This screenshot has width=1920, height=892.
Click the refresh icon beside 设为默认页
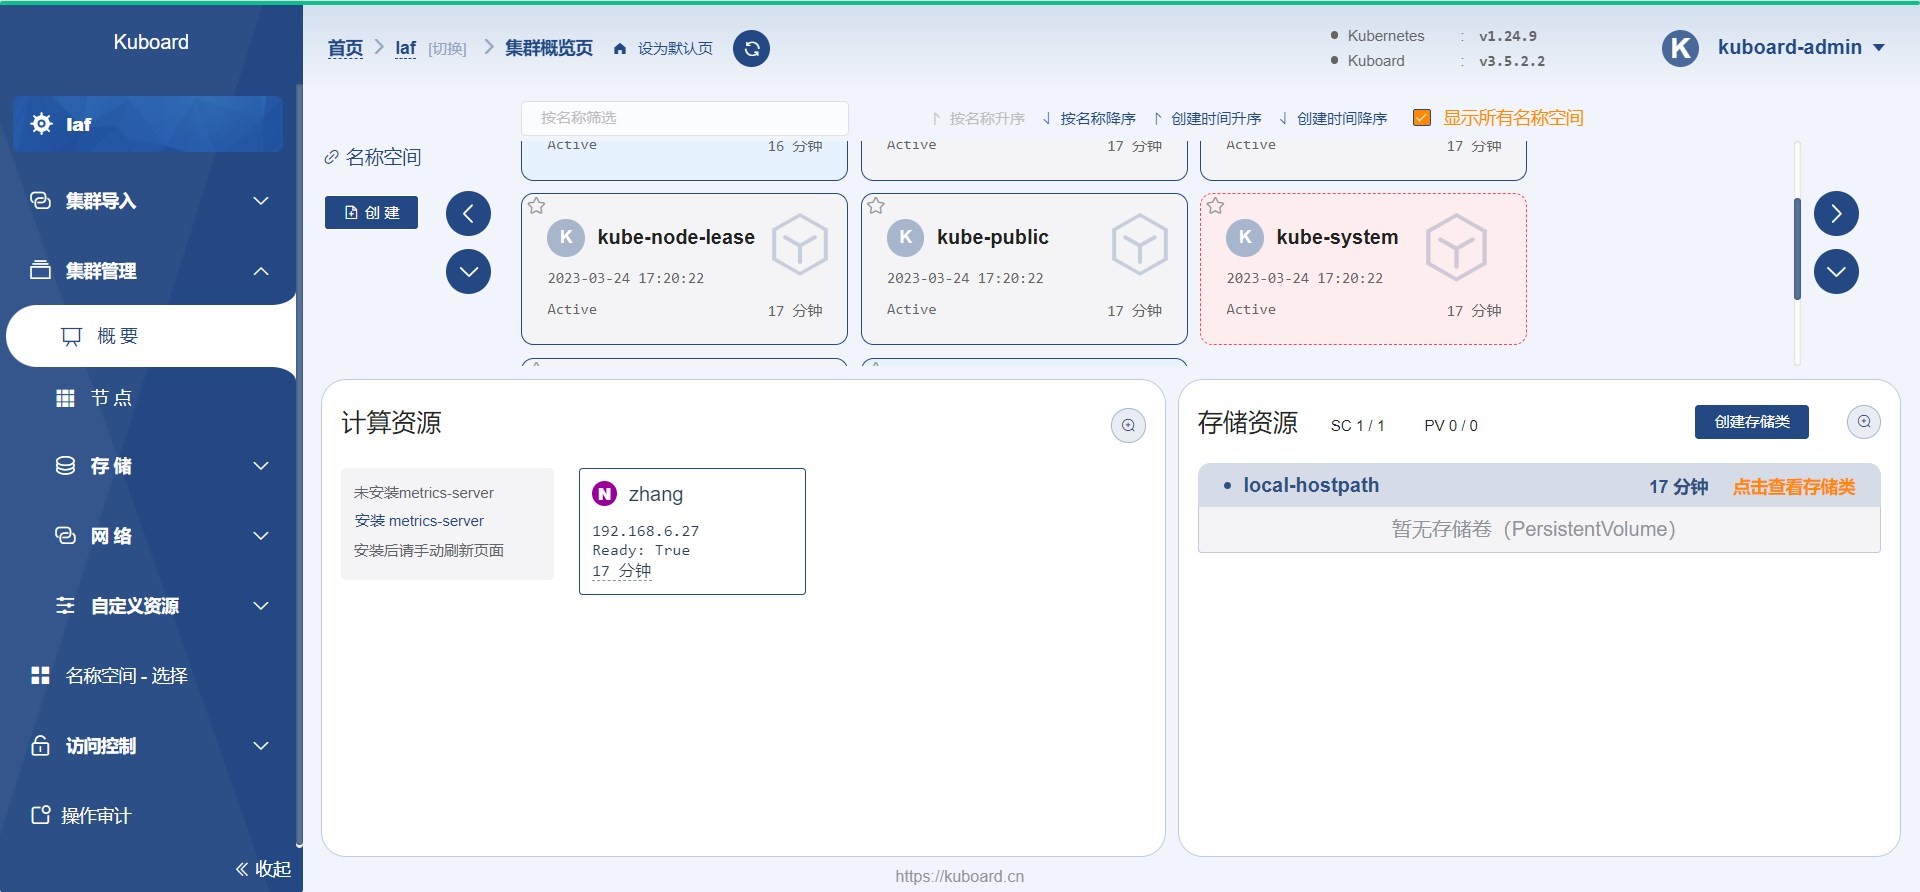click(751, 48)
